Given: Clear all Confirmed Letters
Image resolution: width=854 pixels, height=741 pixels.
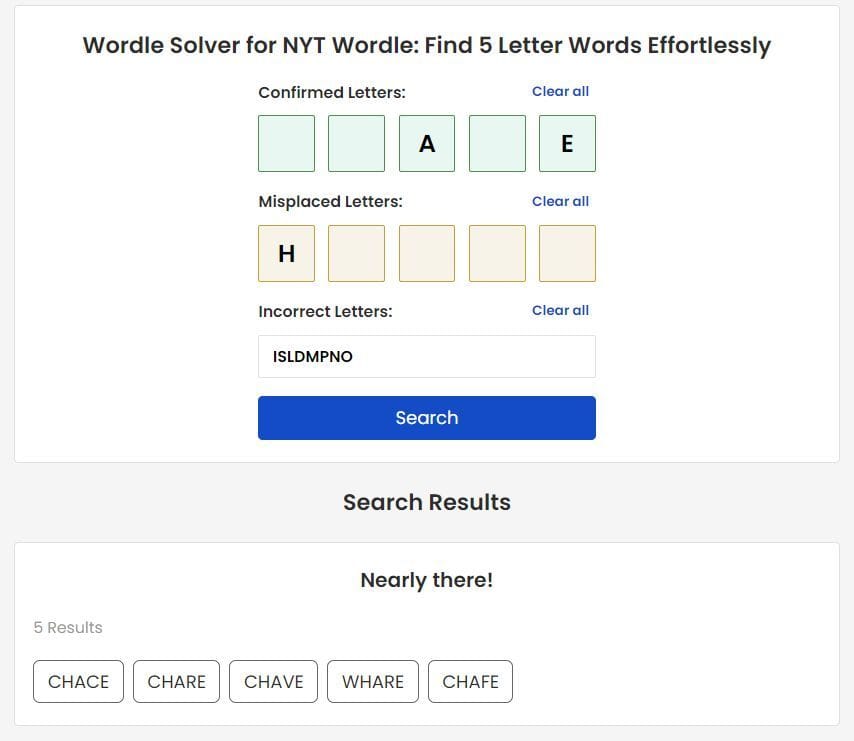Looking at the screenshot, I should point(561,91).
